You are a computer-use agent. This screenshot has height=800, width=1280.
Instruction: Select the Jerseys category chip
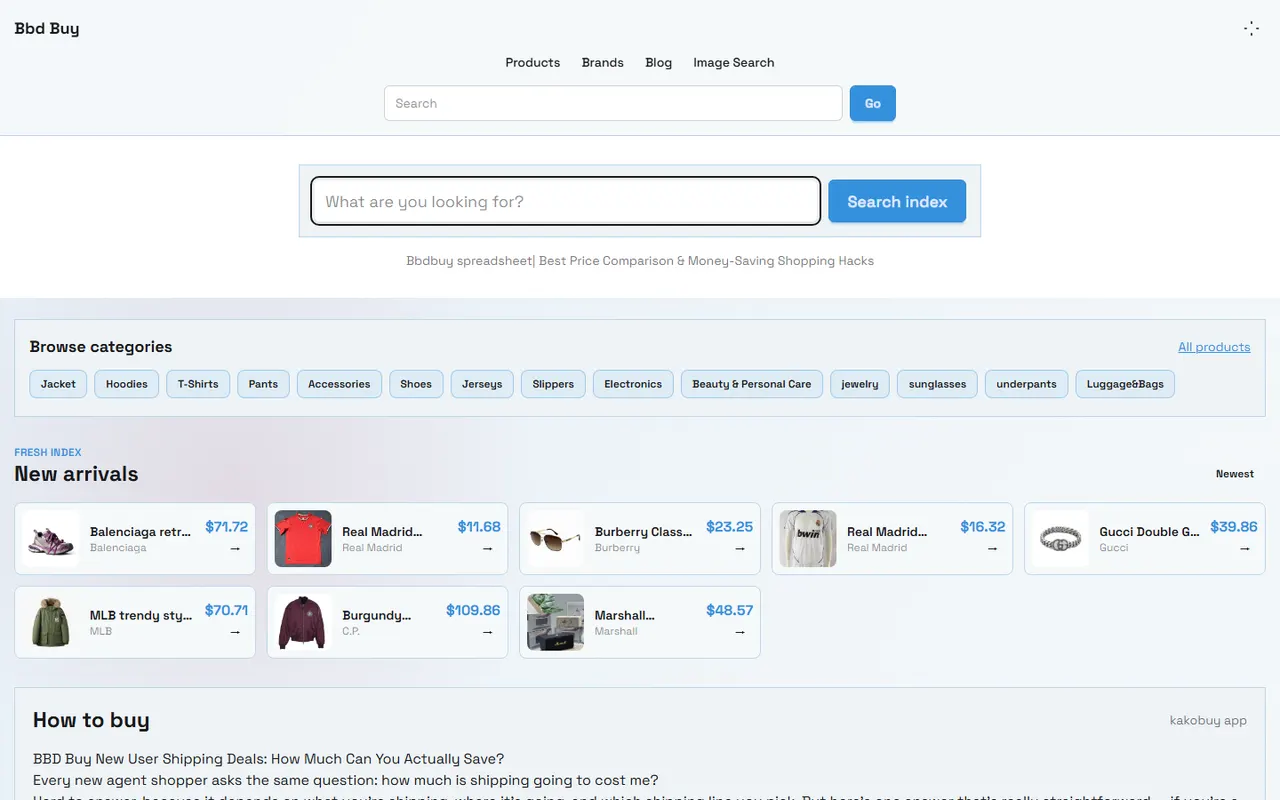[x=482, y=384]
